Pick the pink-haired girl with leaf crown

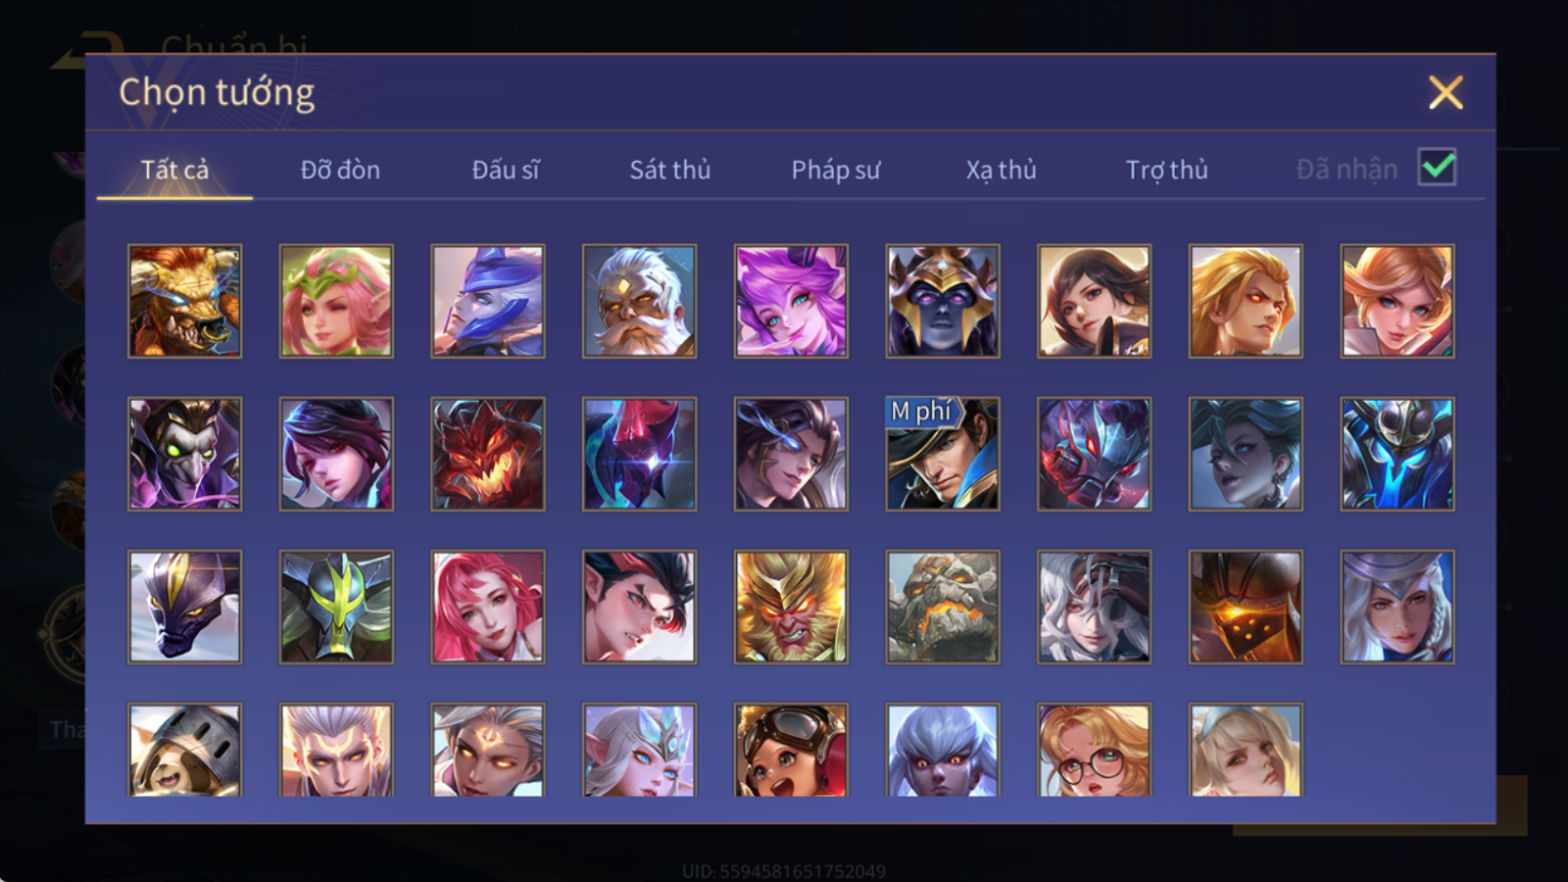pos(336,301)
